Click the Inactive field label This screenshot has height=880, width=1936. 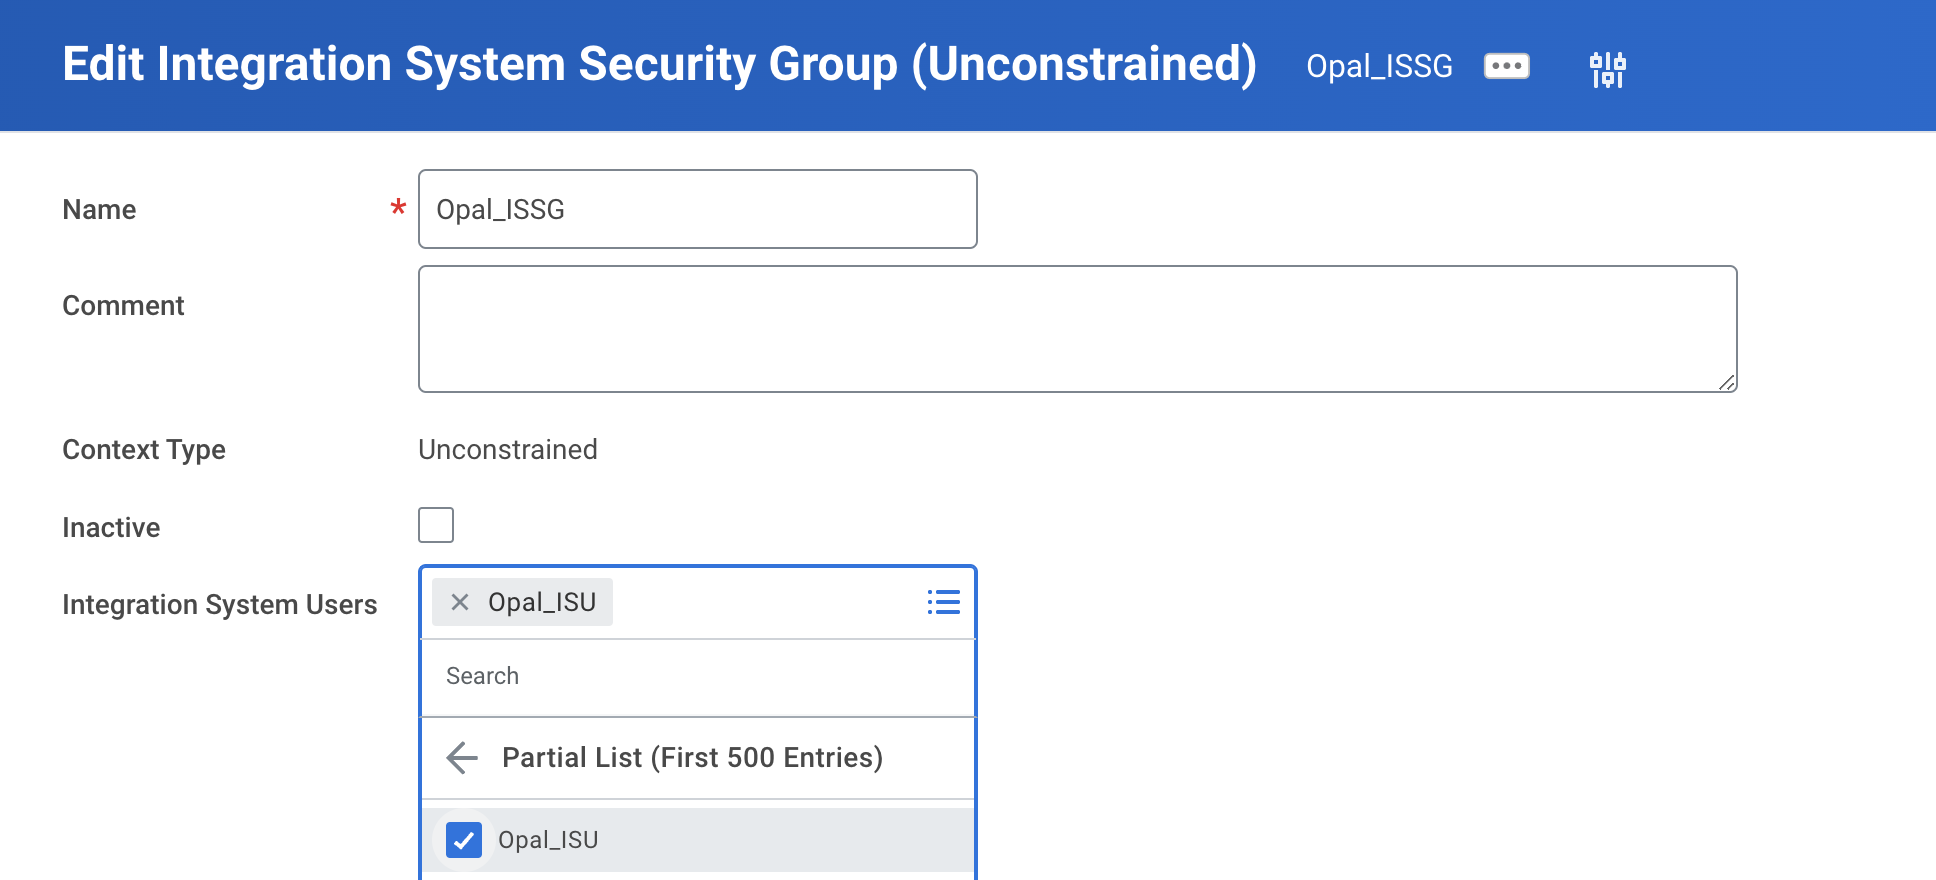pyautogui.click(x=111, y=528)
